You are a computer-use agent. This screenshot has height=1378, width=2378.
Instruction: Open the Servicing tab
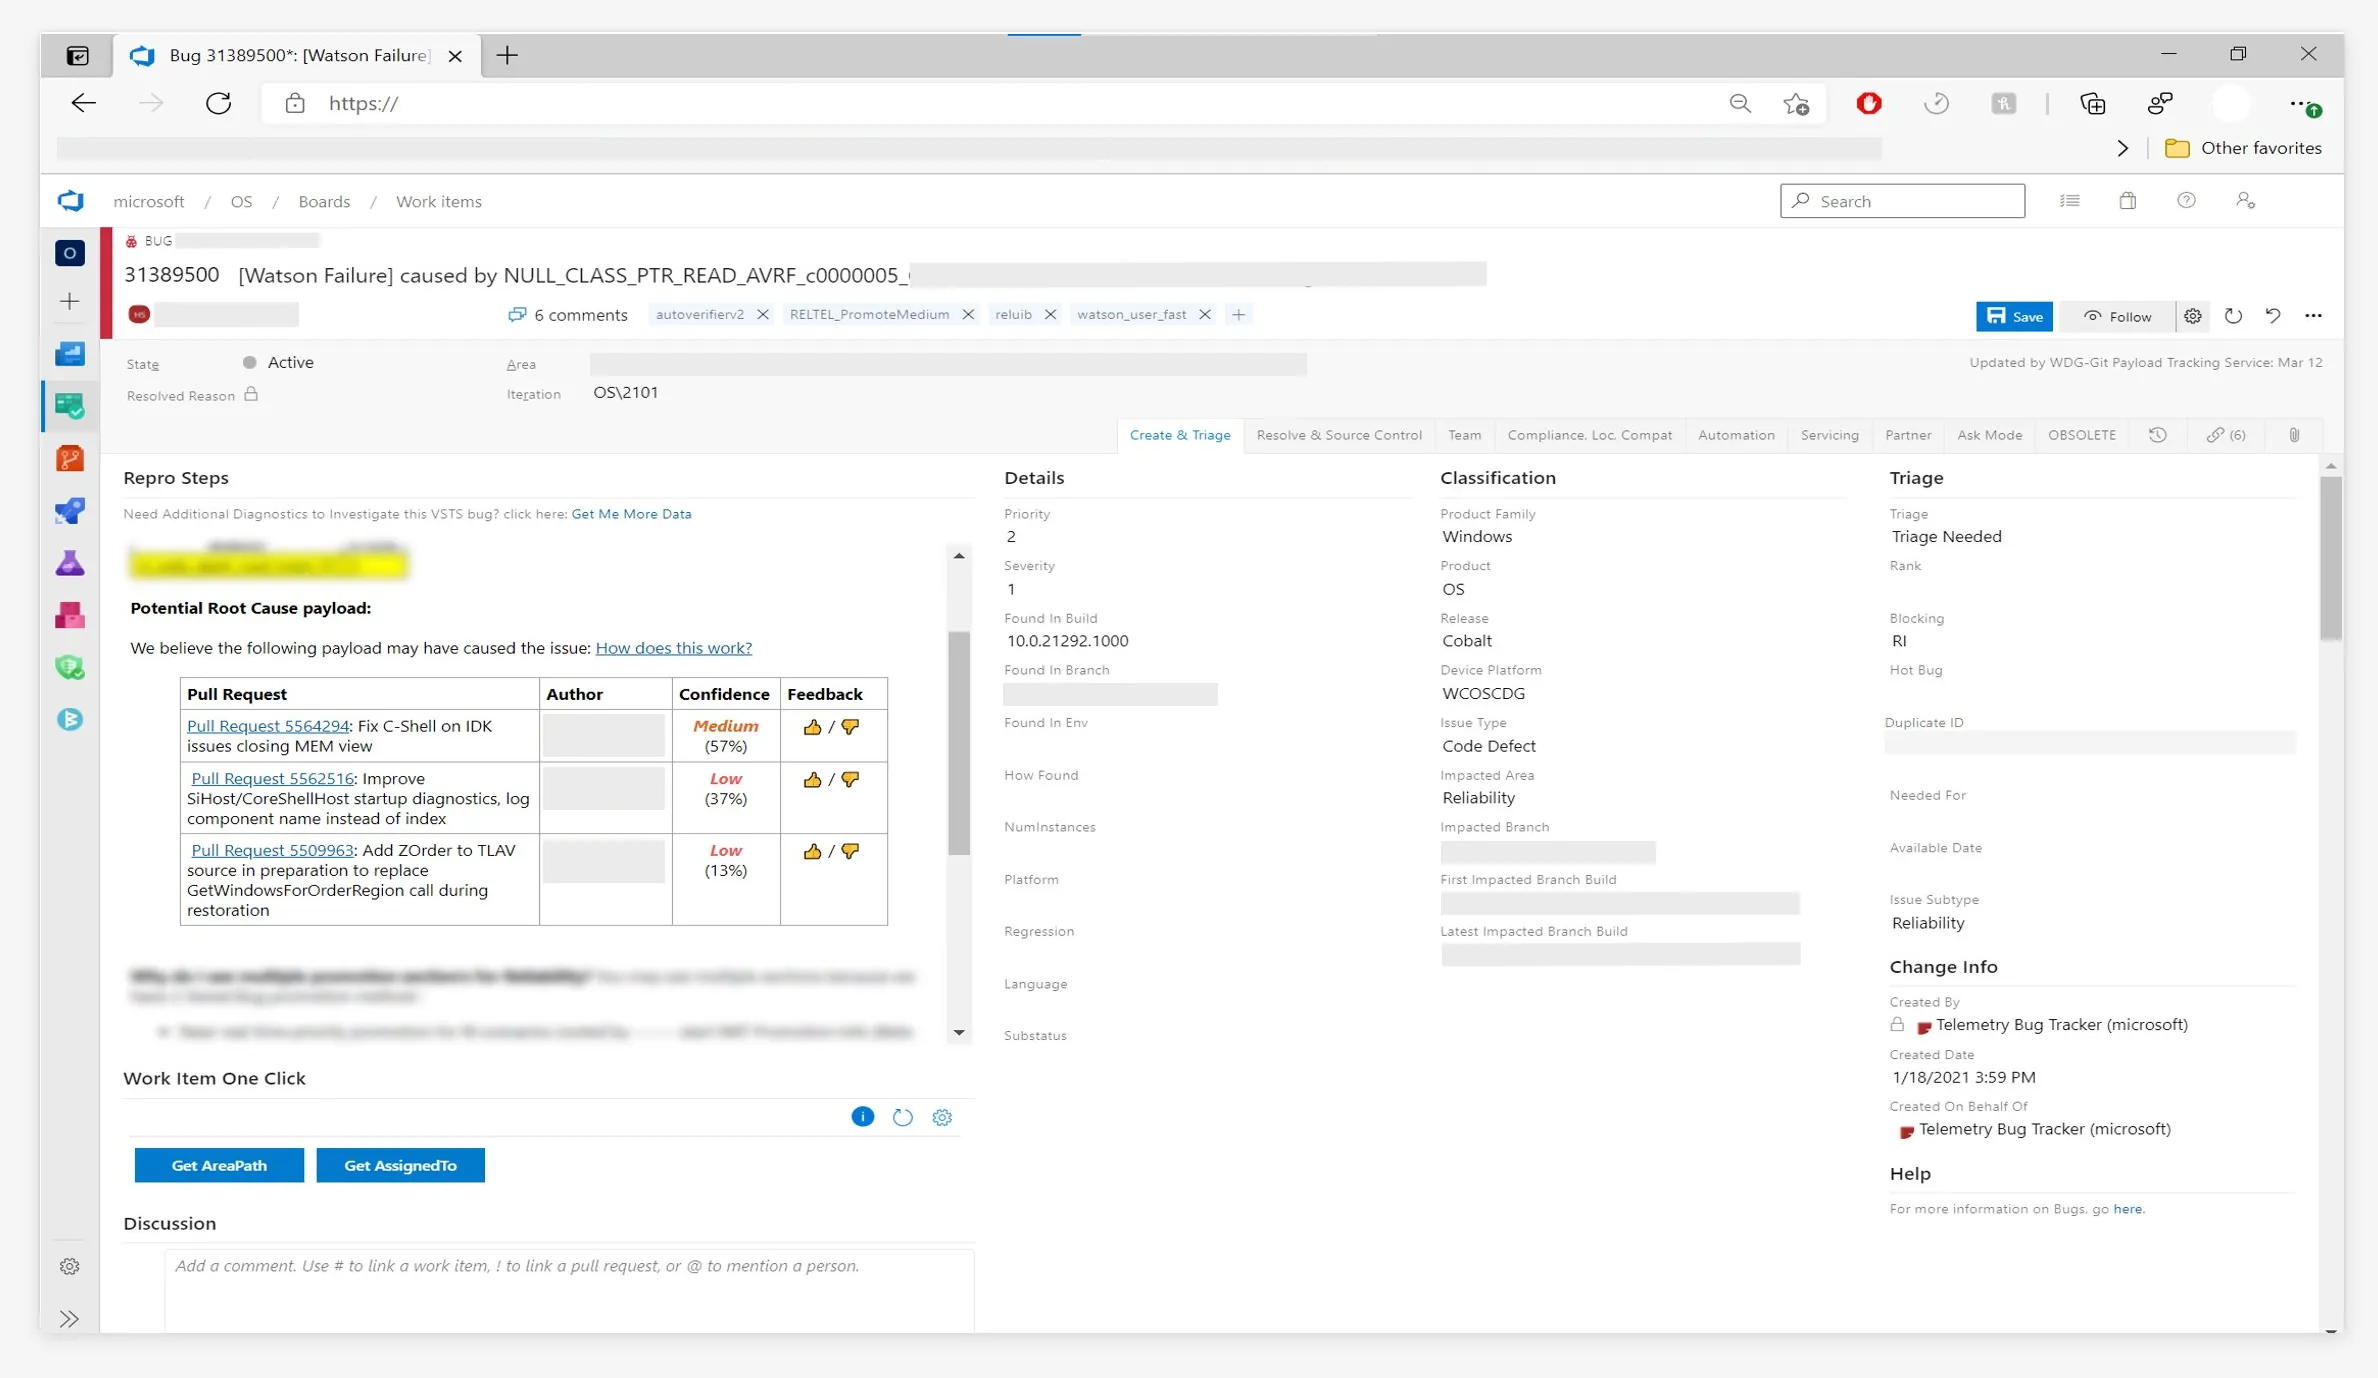[x=1829, y=435]
